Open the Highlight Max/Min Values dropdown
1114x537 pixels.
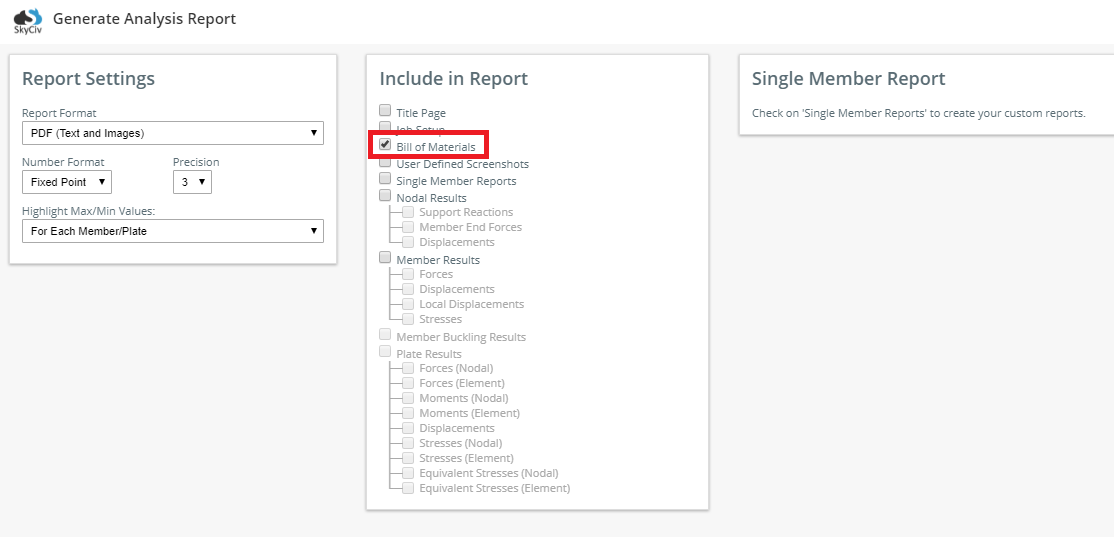tap(173, 231)
